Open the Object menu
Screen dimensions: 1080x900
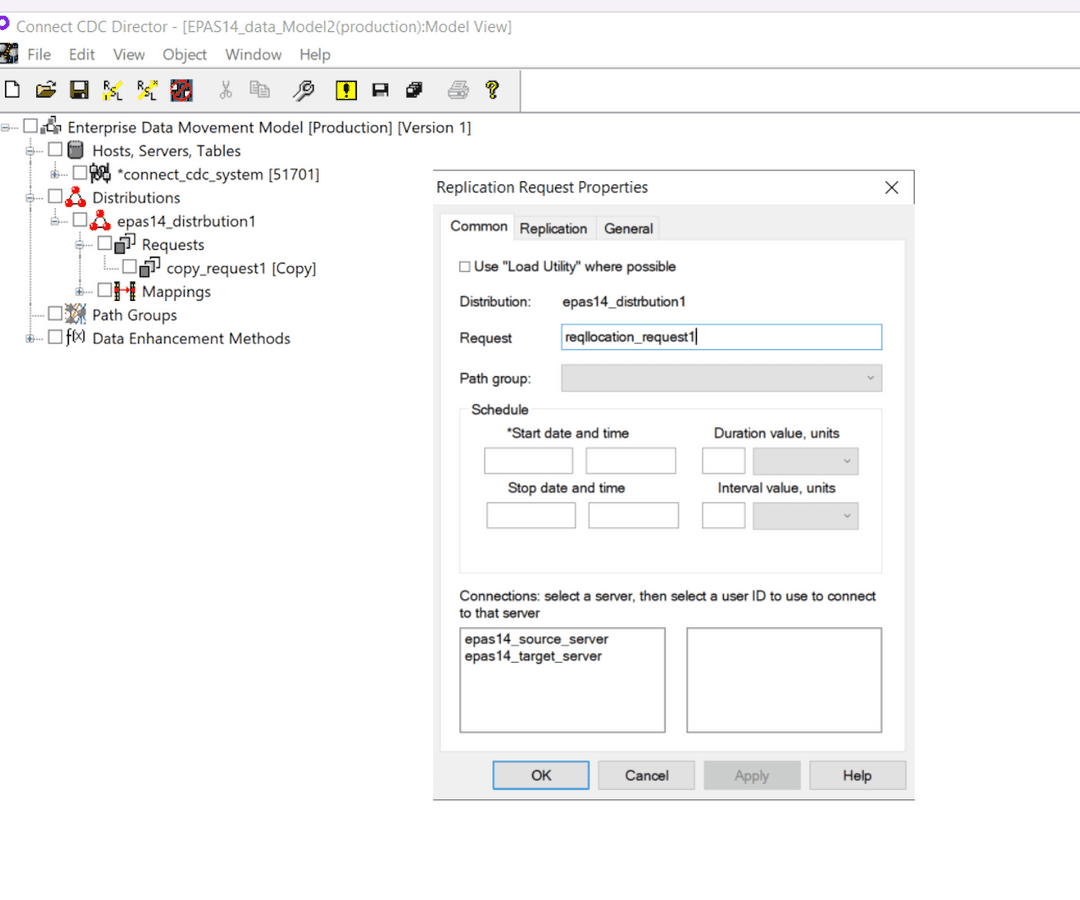(184, 54)
